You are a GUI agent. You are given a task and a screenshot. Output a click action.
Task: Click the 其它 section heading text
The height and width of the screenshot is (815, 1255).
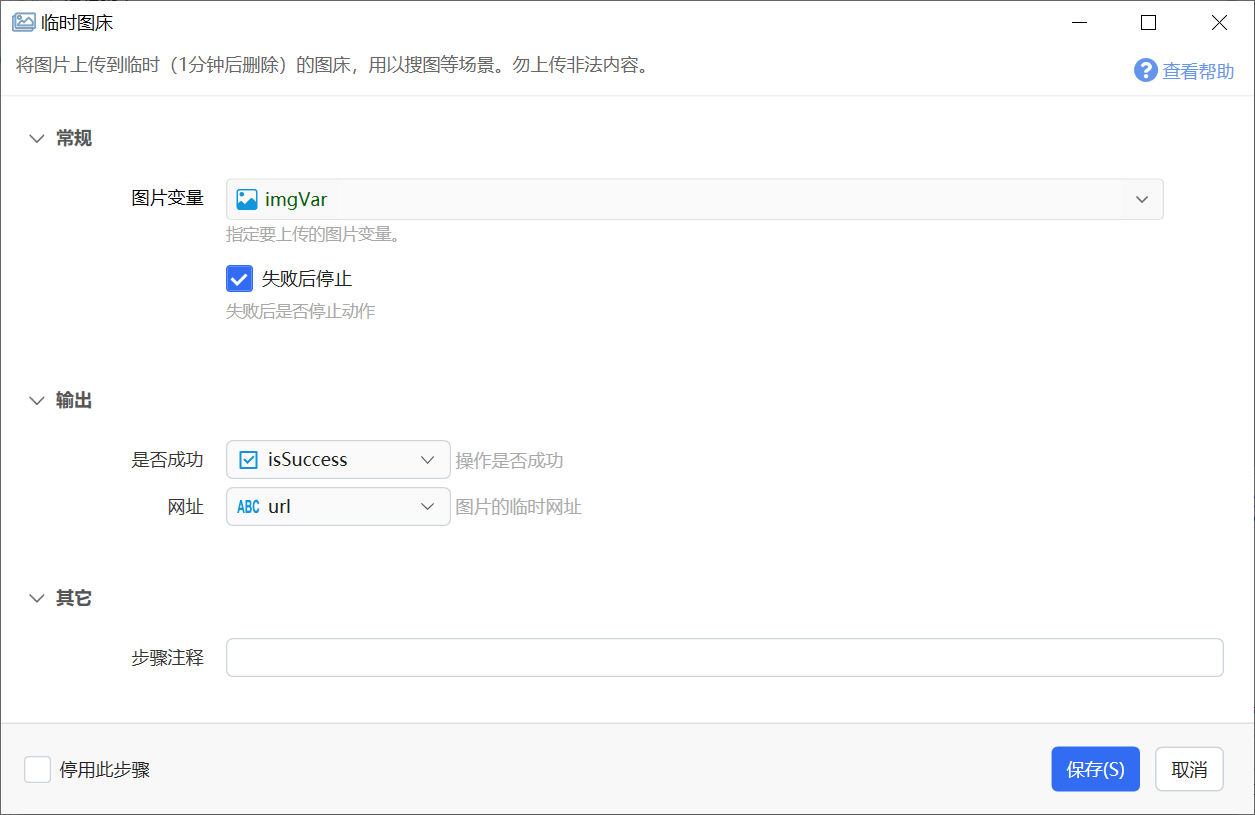click(74, 598)
